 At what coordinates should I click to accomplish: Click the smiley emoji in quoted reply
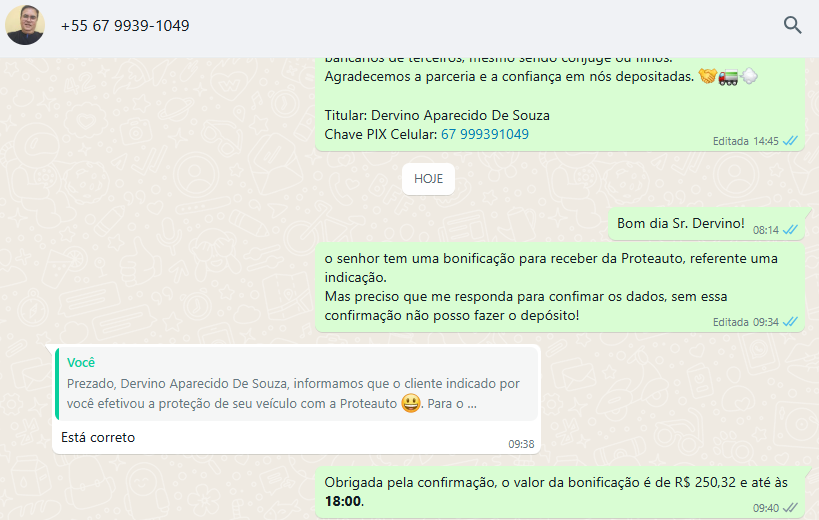411,404
